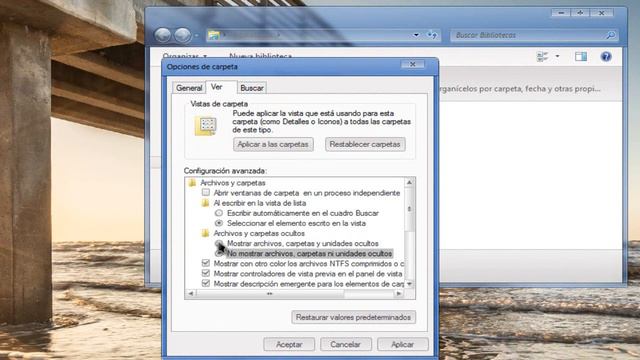Maximize the Explorer Bibliotecas window
This screenshot has width=640, height=360.
pos(580,13)
